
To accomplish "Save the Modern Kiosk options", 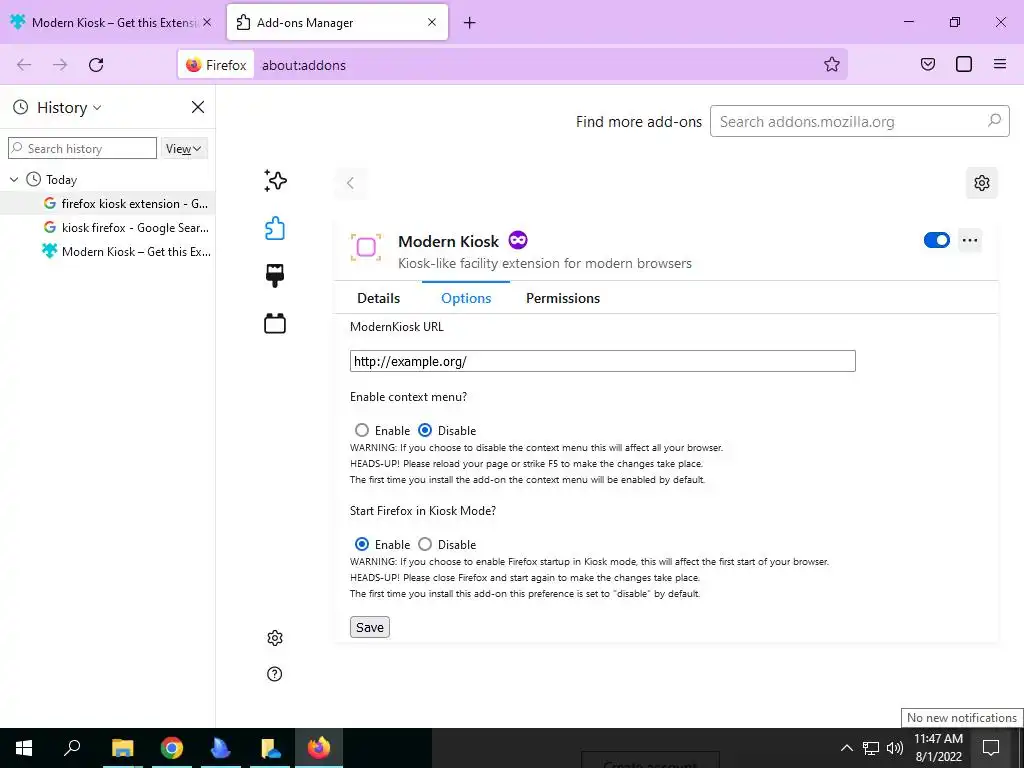I will coord(370,627).
